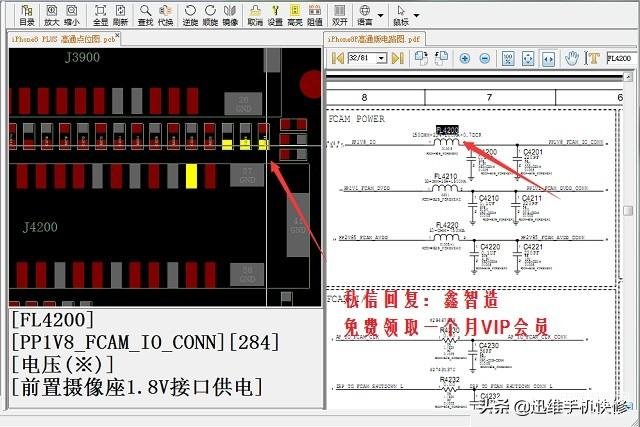Expand the 语言 language dropdown arrow
The width and height of the screenshot is (640, 427).
[x=380, y=16]
